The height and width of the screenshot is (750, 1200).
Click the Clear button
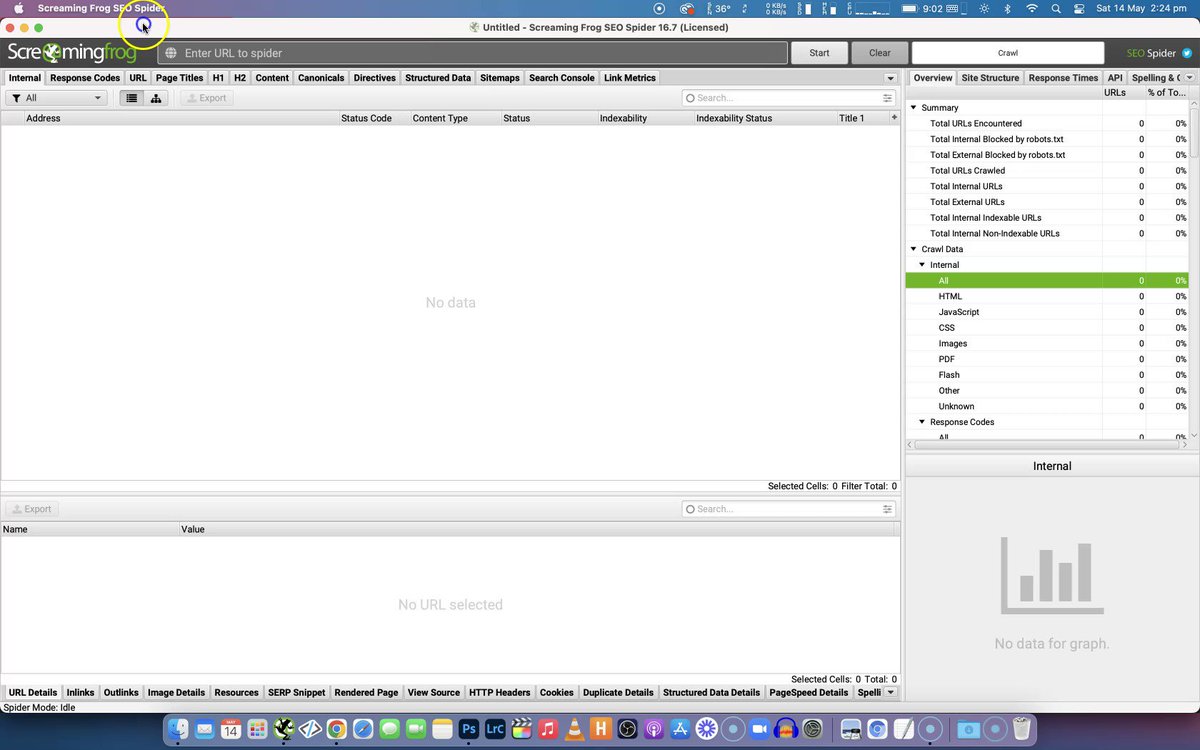coord(880,53)
